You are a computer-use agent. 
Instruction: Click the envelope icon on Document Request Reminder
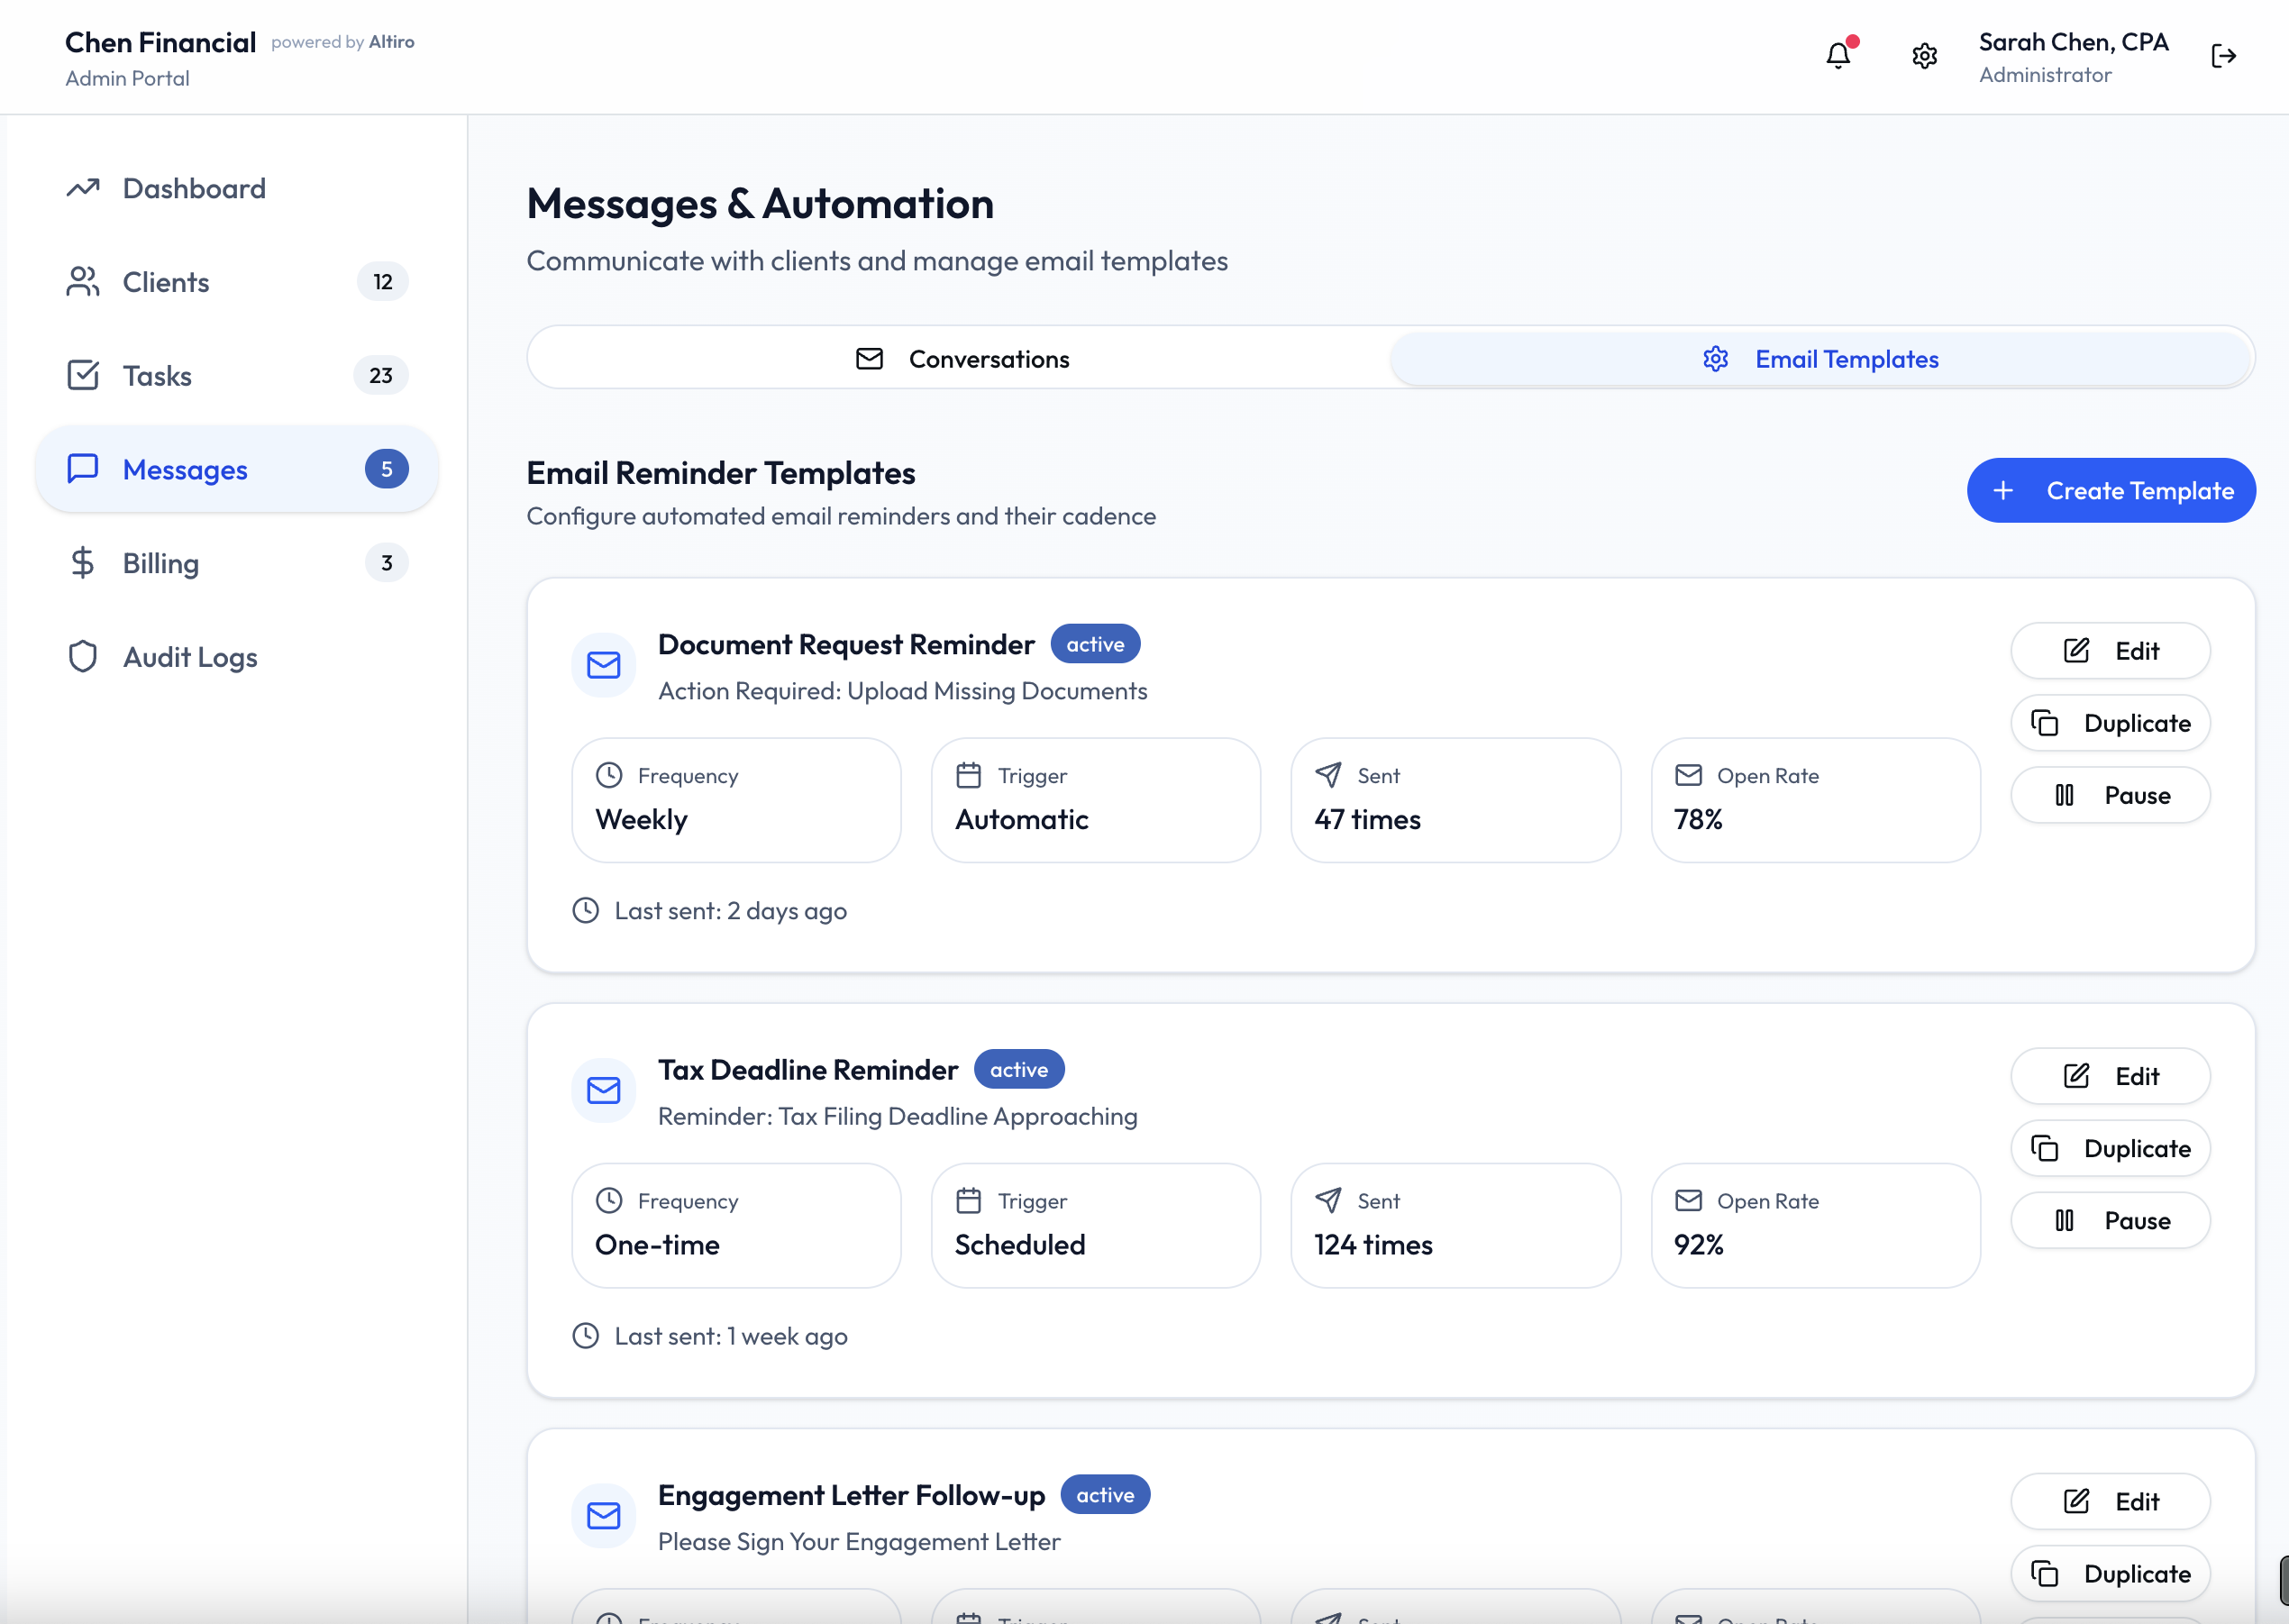click(x=603, y=664)
